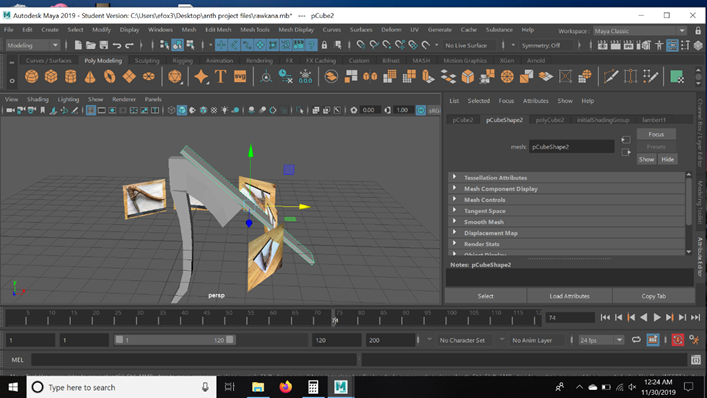707x398 pixels.
Task: Expand Tangent Space section
Action: (x=454, y=210)
